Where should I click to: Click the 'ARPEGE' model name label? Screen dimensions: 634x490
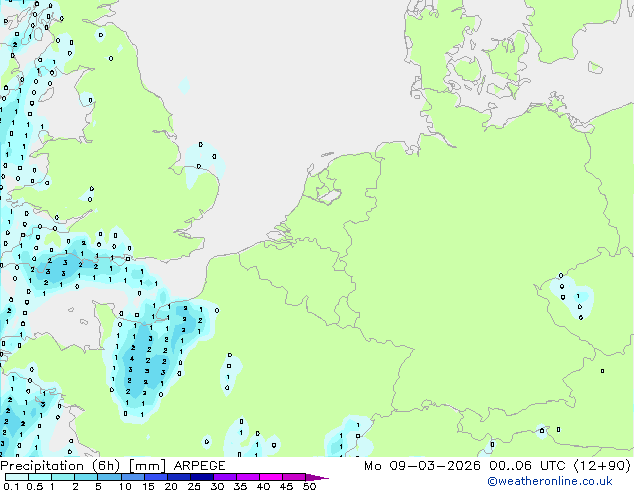click(199, 466)
